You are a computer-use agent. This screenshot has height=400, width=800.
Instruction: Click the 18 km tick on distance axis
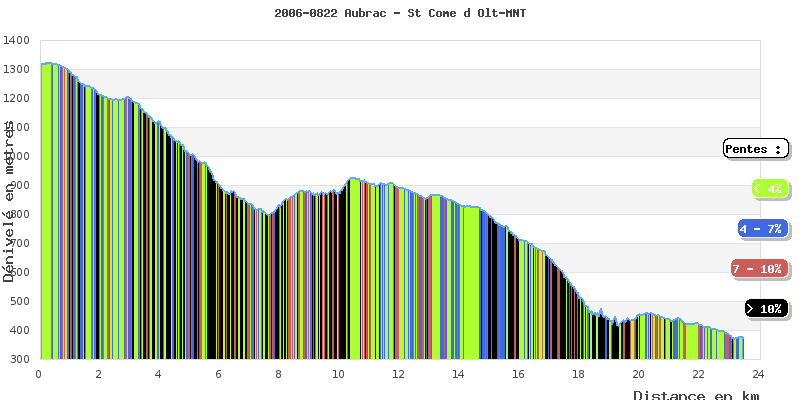(578, 374)
